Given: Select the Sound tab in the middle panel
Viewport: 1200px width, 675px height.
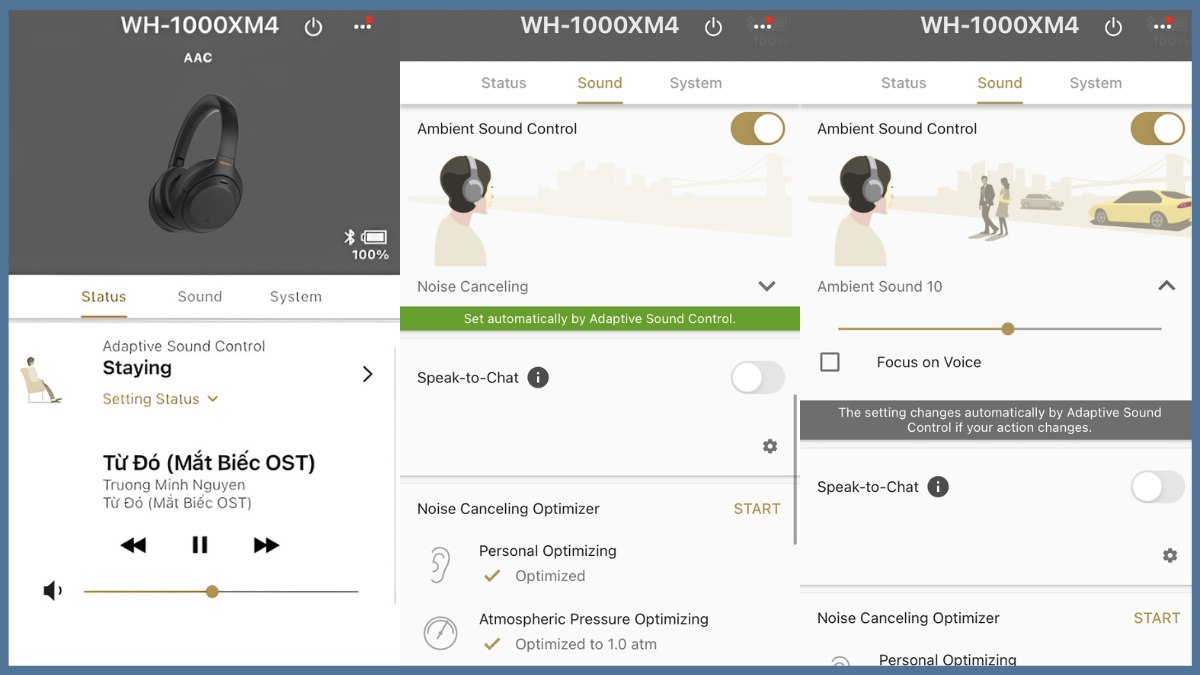Looking at the screenshot, I should [x=600, y=83].
